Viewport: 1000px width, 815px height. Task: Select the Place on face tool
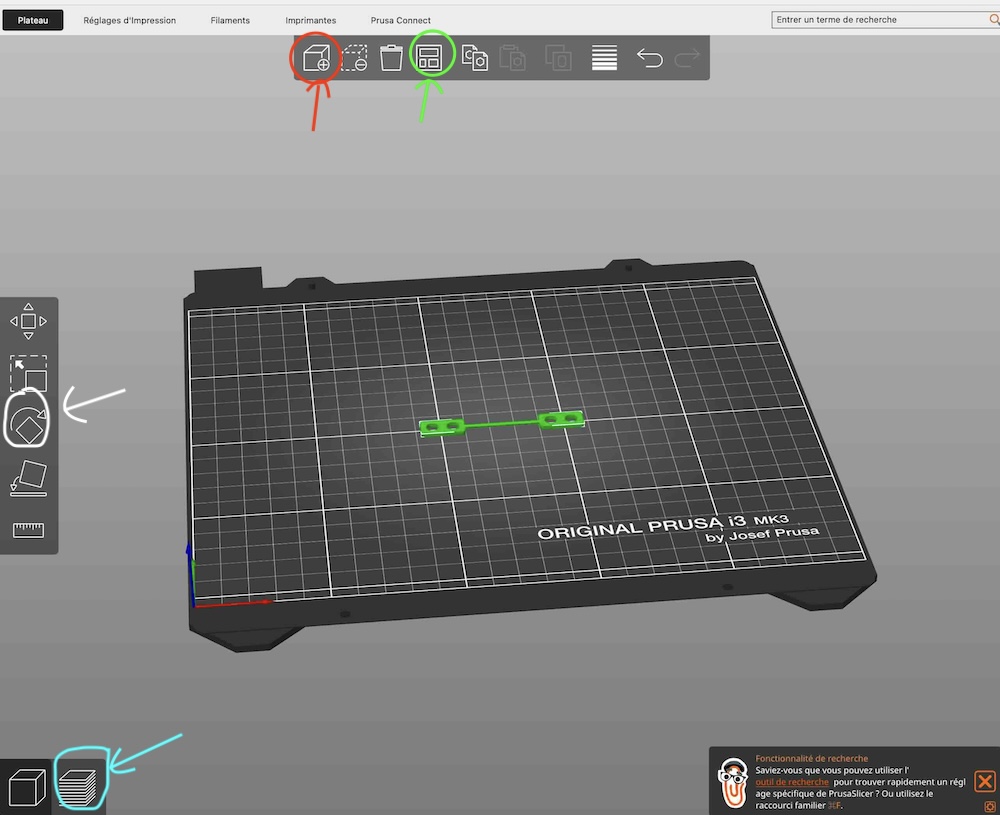pyautogui.click(x=29, y=478)
